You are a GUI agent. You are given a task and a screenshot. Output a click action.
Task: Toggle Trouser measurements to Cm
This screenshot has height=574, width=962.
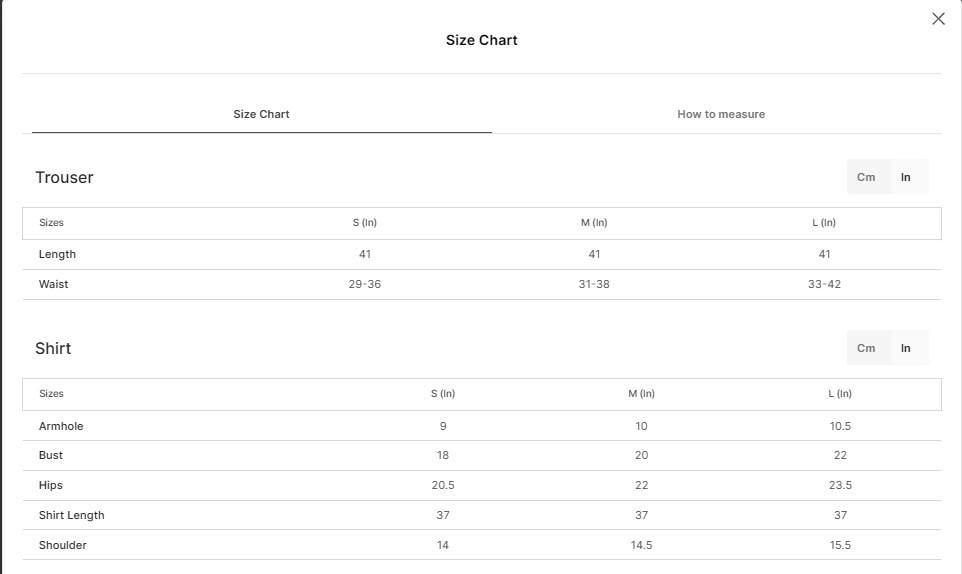coord(866,177)
